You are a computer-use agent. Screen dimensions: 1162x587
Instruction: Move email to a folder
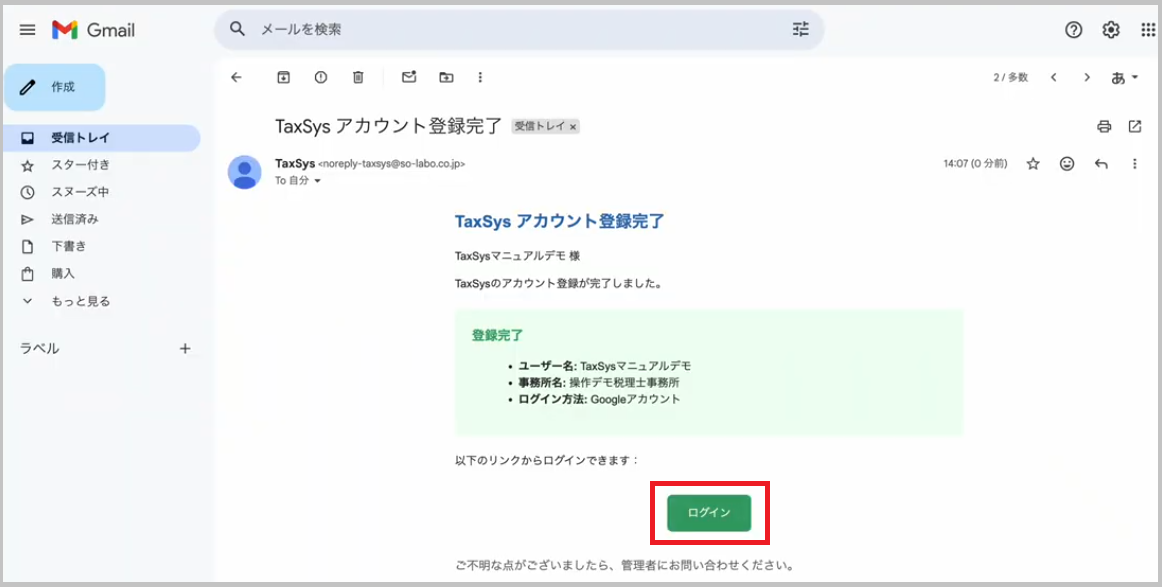[x=446, y=77]
